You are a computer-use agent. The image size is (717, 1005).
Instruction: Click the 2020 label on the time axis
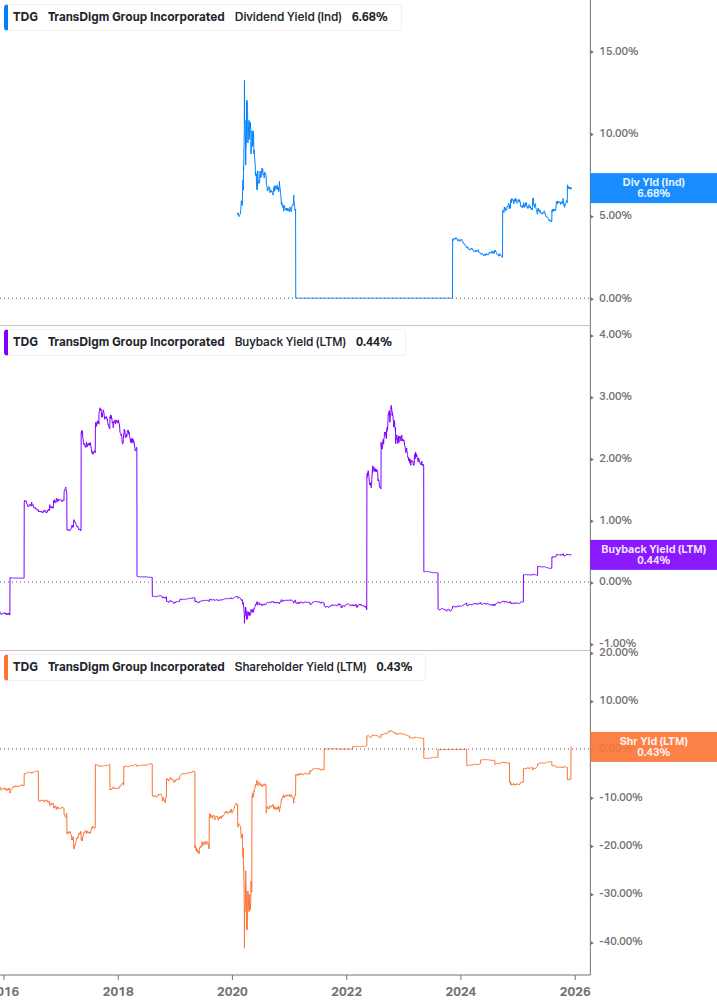232,992
